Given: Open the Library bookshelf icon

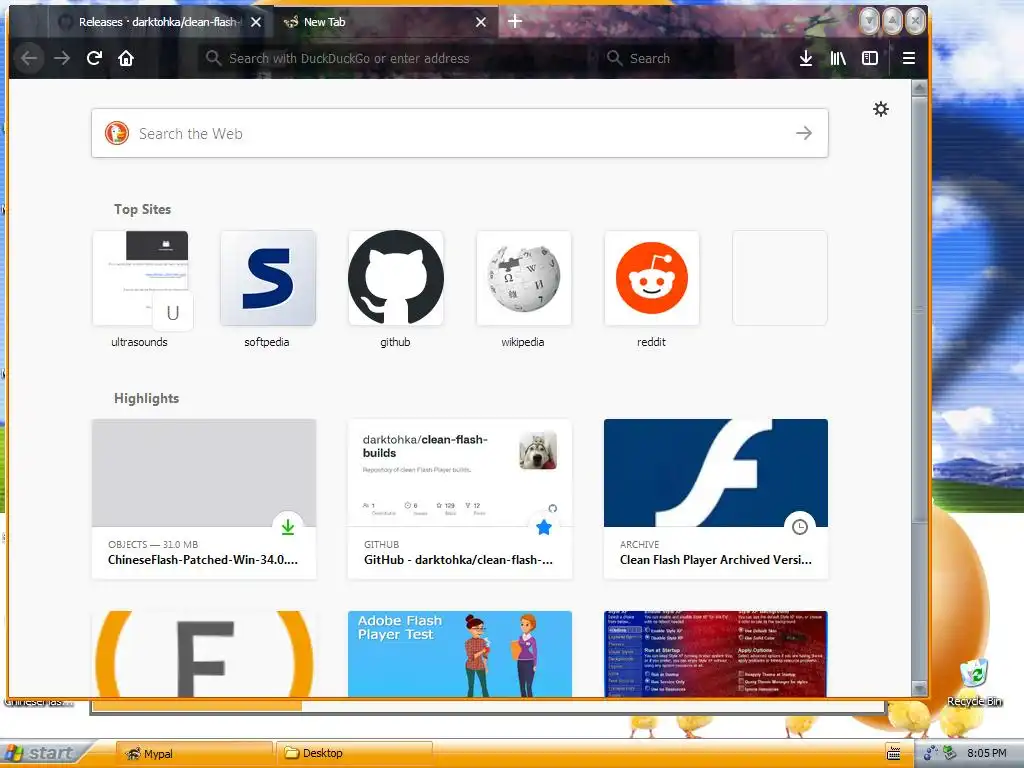Looking at the screenshot, I should (838, 58).
